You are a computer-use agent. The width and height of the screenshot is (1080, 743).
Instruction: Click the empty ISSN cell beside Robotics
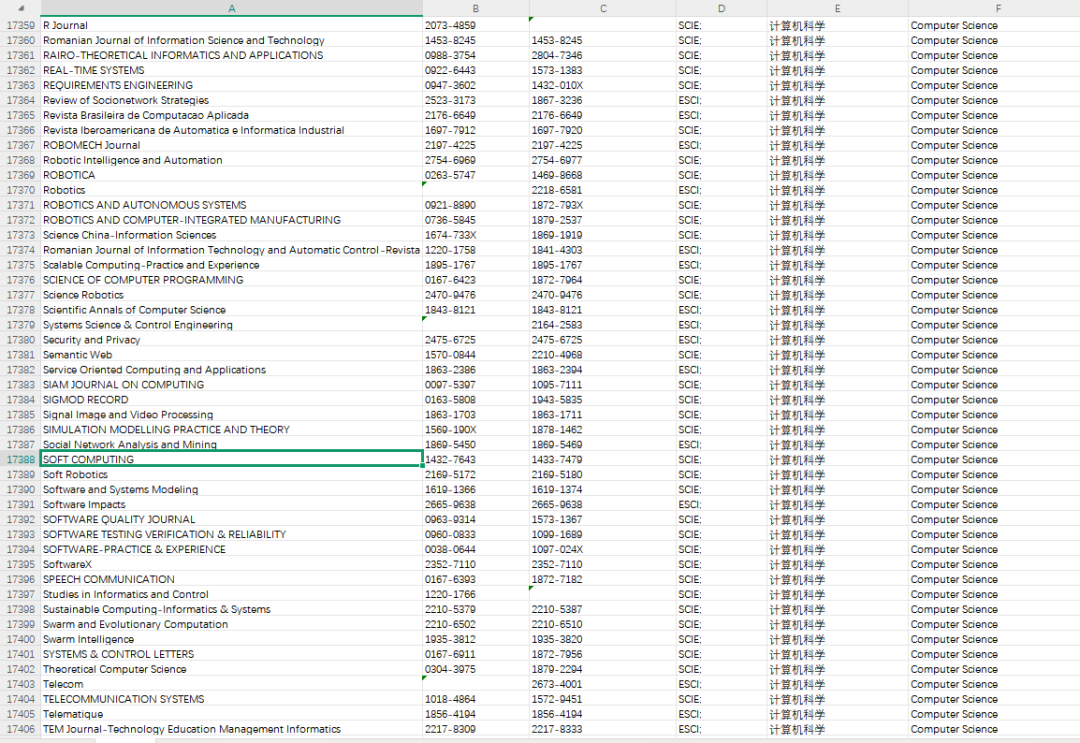click(475, 190)
